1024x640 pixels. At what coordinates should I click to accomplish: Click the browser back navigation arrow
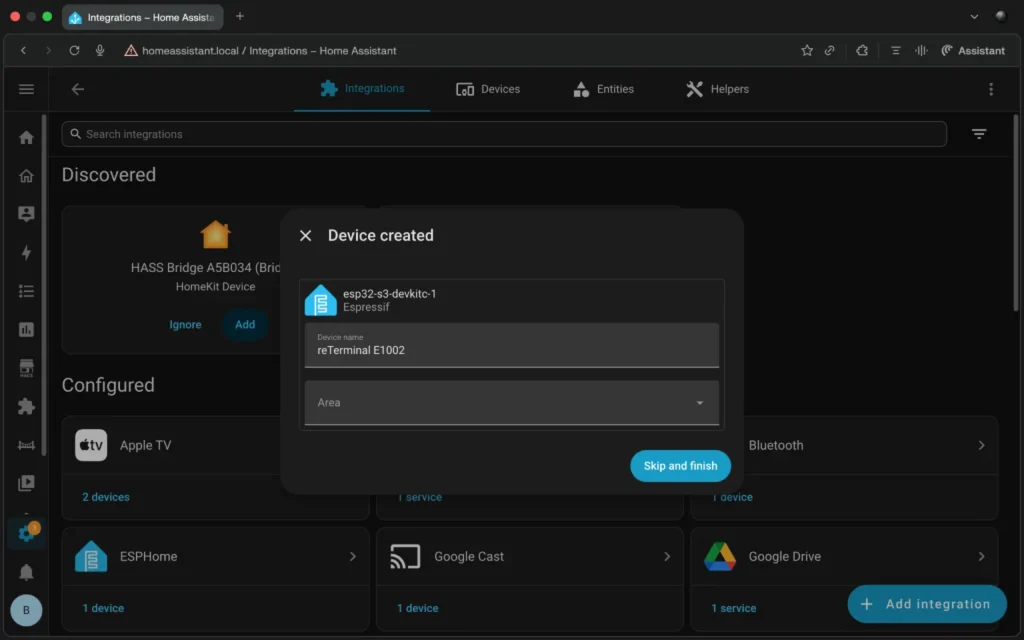click(x=24, y=50)
